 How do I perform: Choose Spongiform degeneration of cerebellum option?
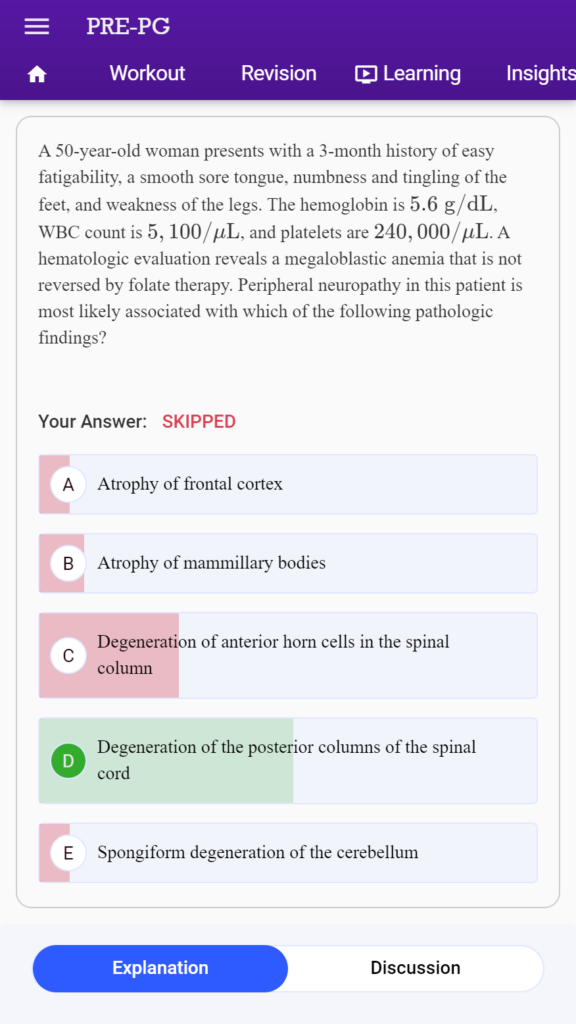click(x=288, y=853)
